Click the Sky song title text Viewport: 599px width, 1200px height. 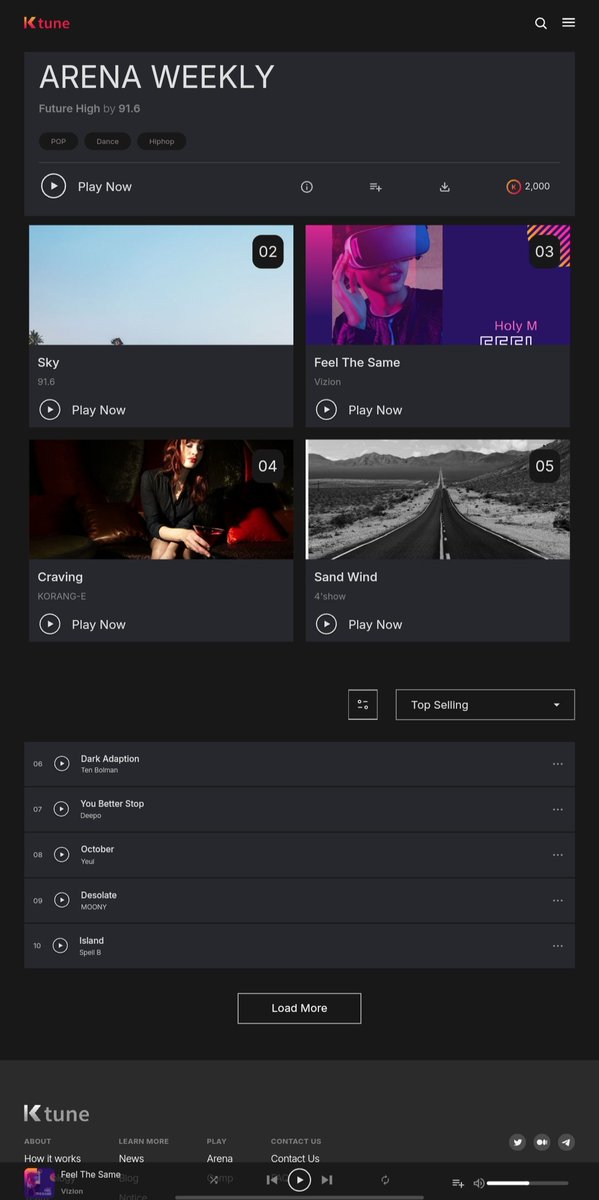pyautogui.click(x=48, y=363)
